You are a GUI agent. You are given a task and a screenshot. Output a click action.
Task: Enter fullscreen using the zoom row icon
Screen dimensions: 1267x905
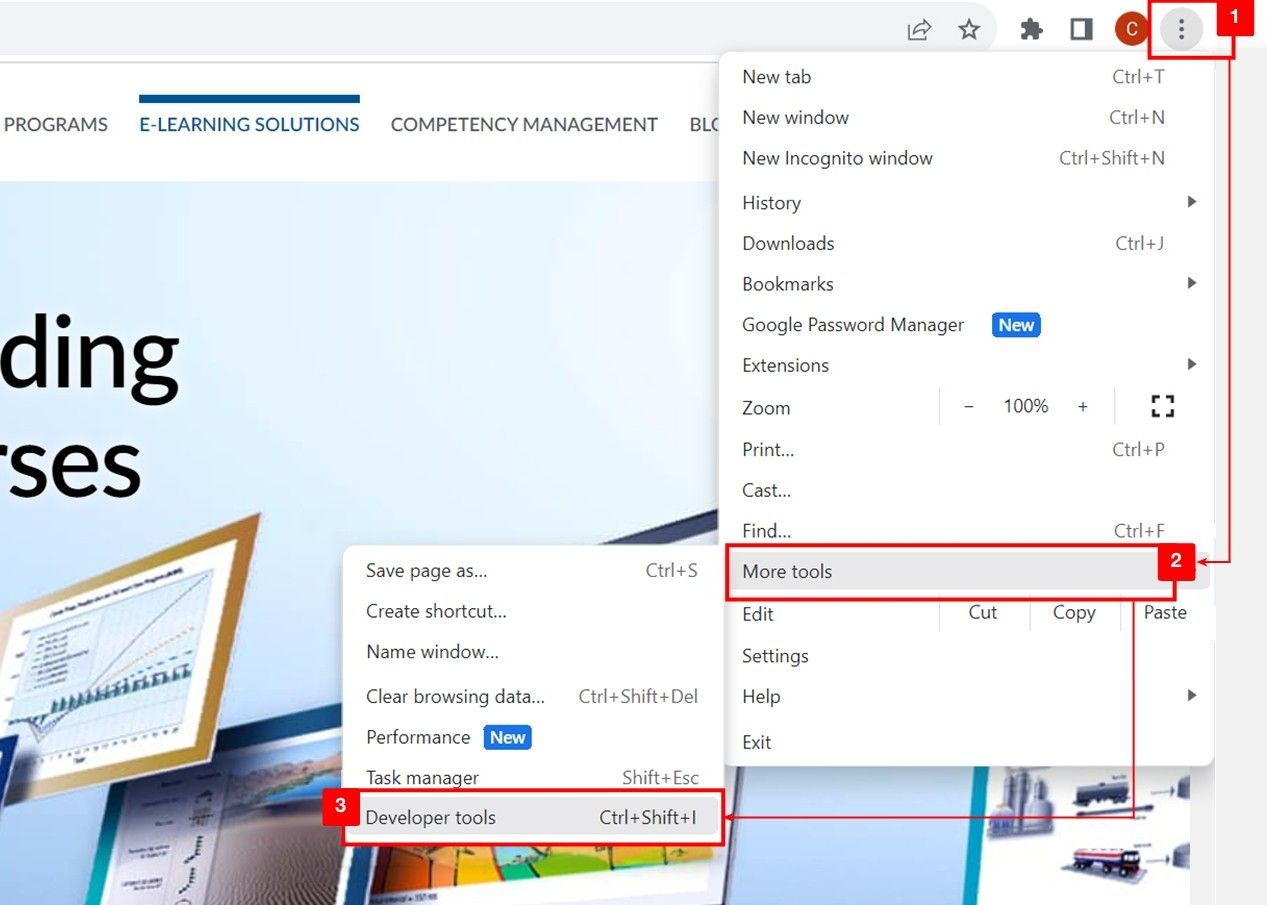point(1162,406)
